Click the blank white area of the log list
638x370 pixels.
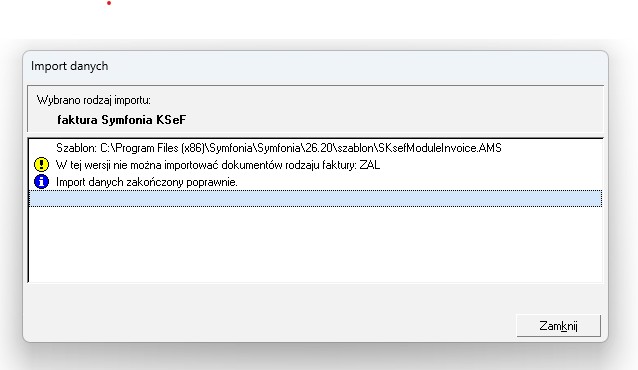coord(315,244)
